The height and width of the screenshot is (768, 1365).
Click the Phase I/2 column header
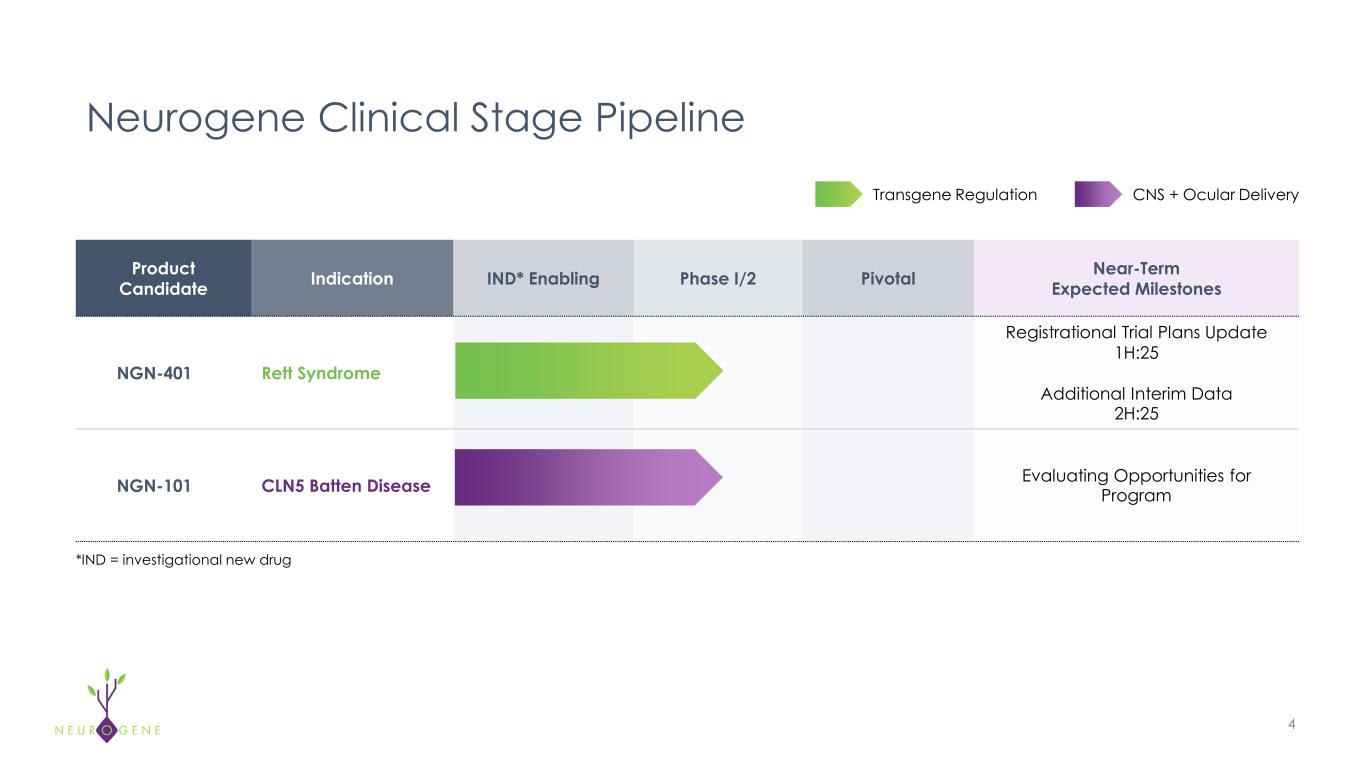coord(718,278)
